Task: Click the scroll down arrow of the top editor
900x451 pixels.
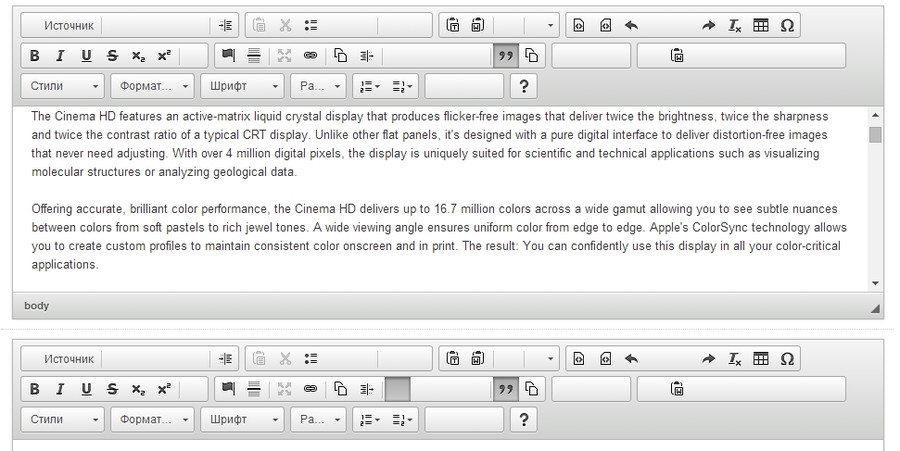Action: (x=875, y=283)
